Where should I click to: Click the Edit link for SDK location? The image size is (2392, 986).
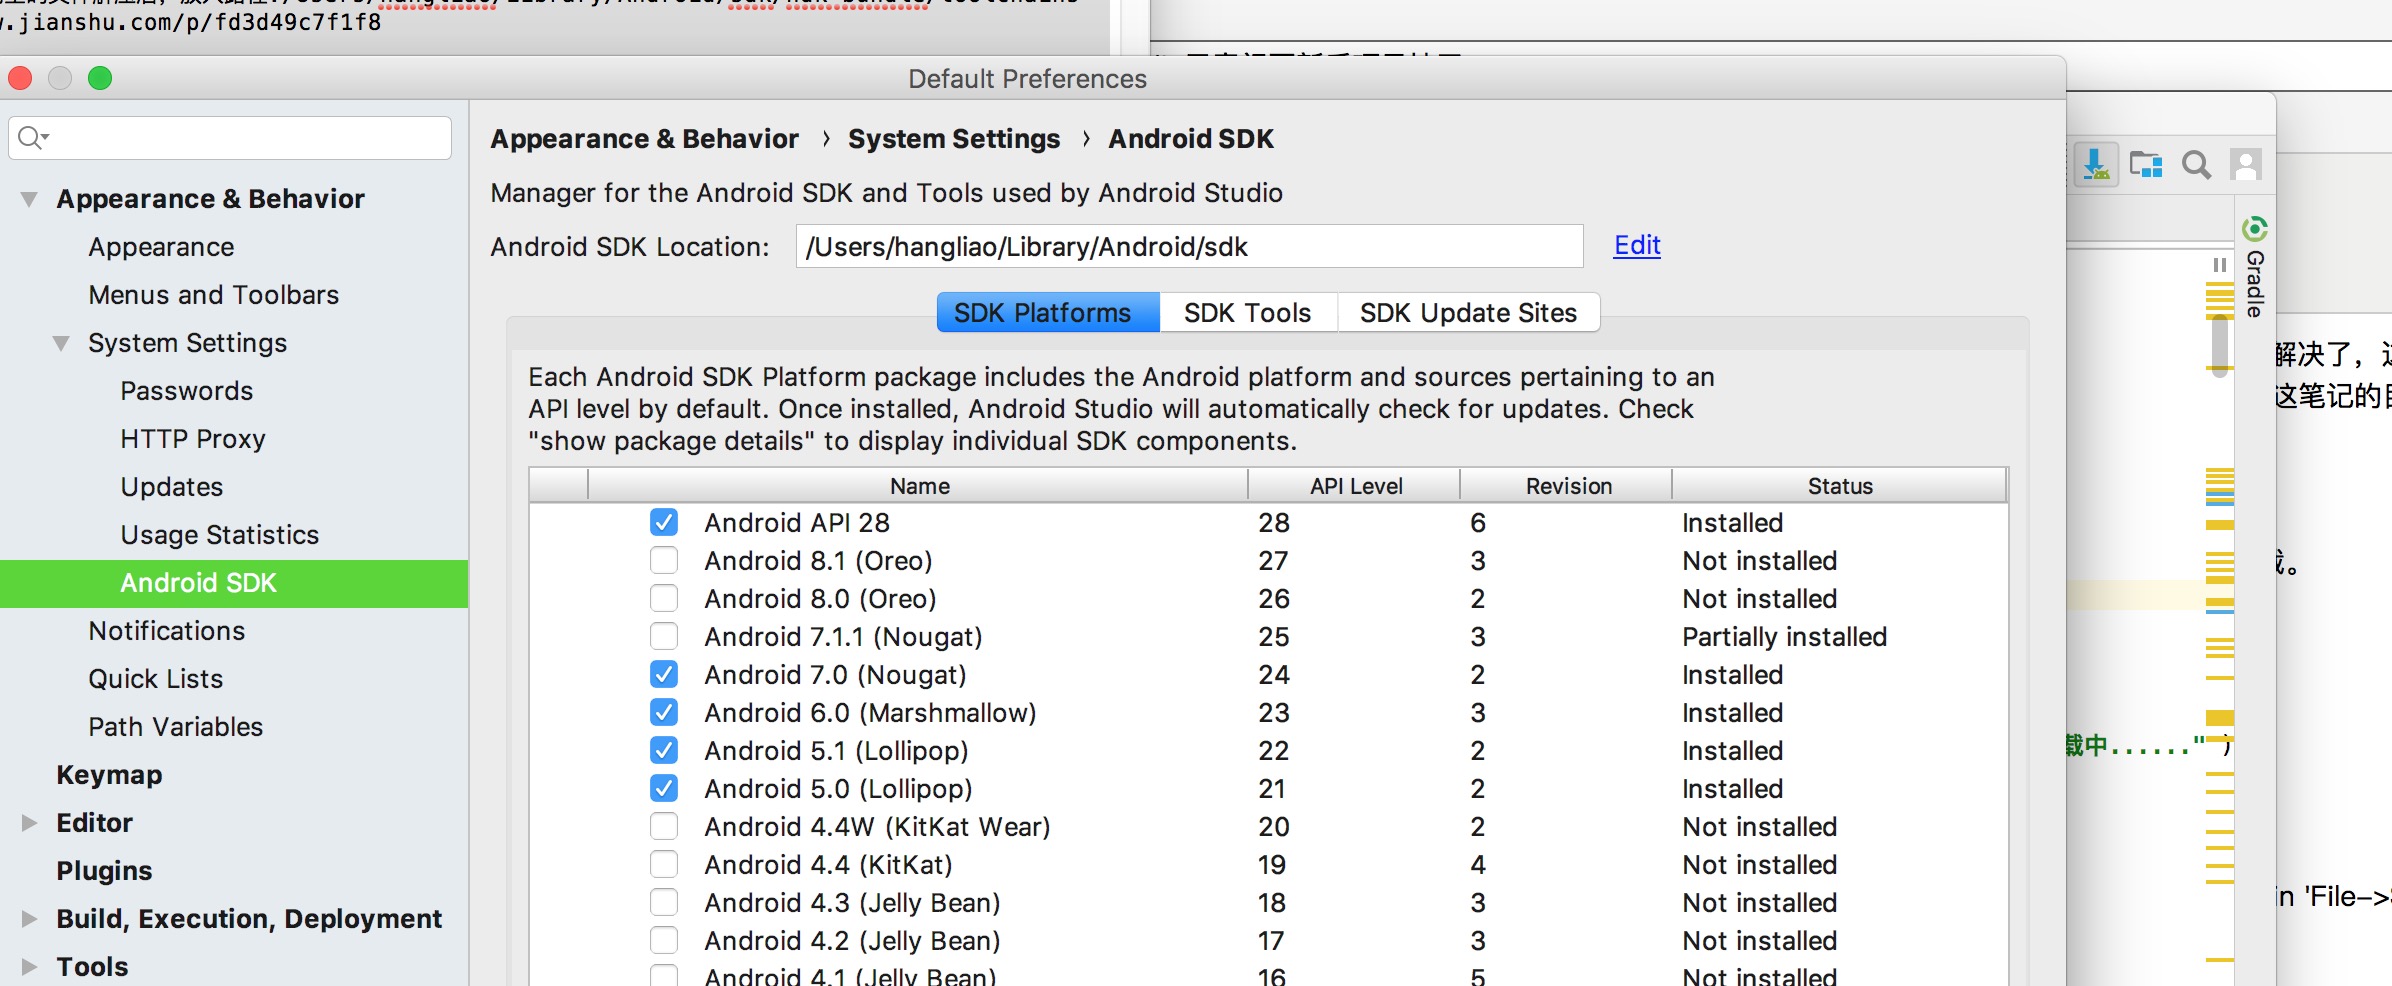pyautogui.click(x=1637, y=245)
